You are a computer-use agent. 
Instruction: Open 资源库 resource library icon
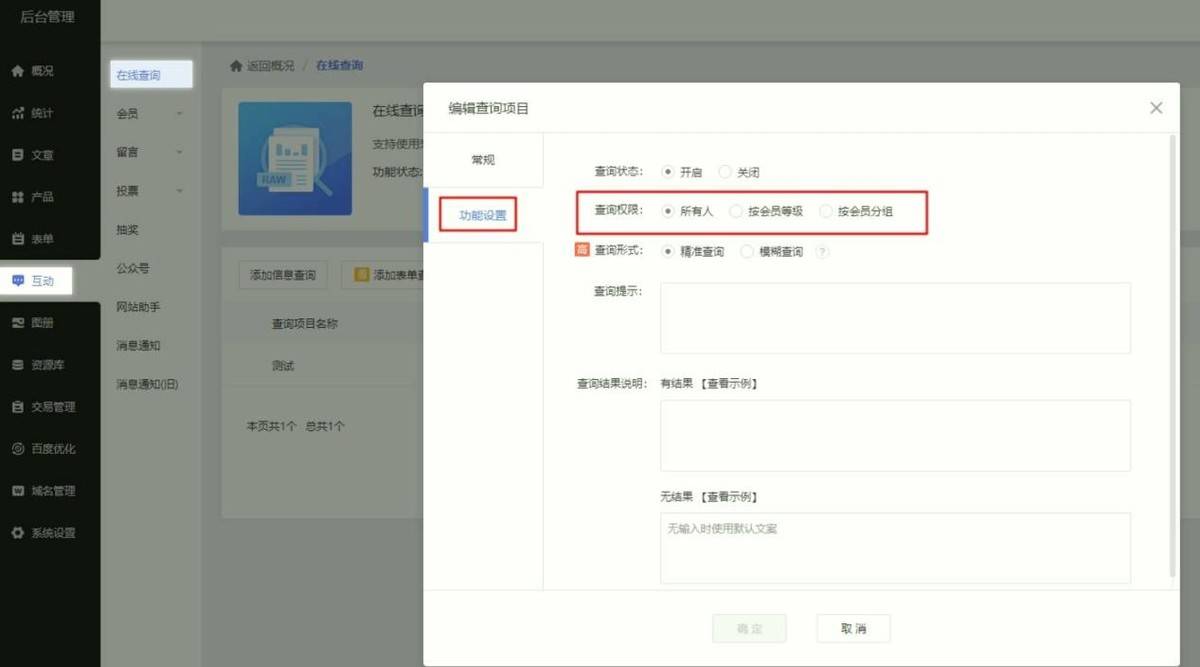click(x=17, y=365)
